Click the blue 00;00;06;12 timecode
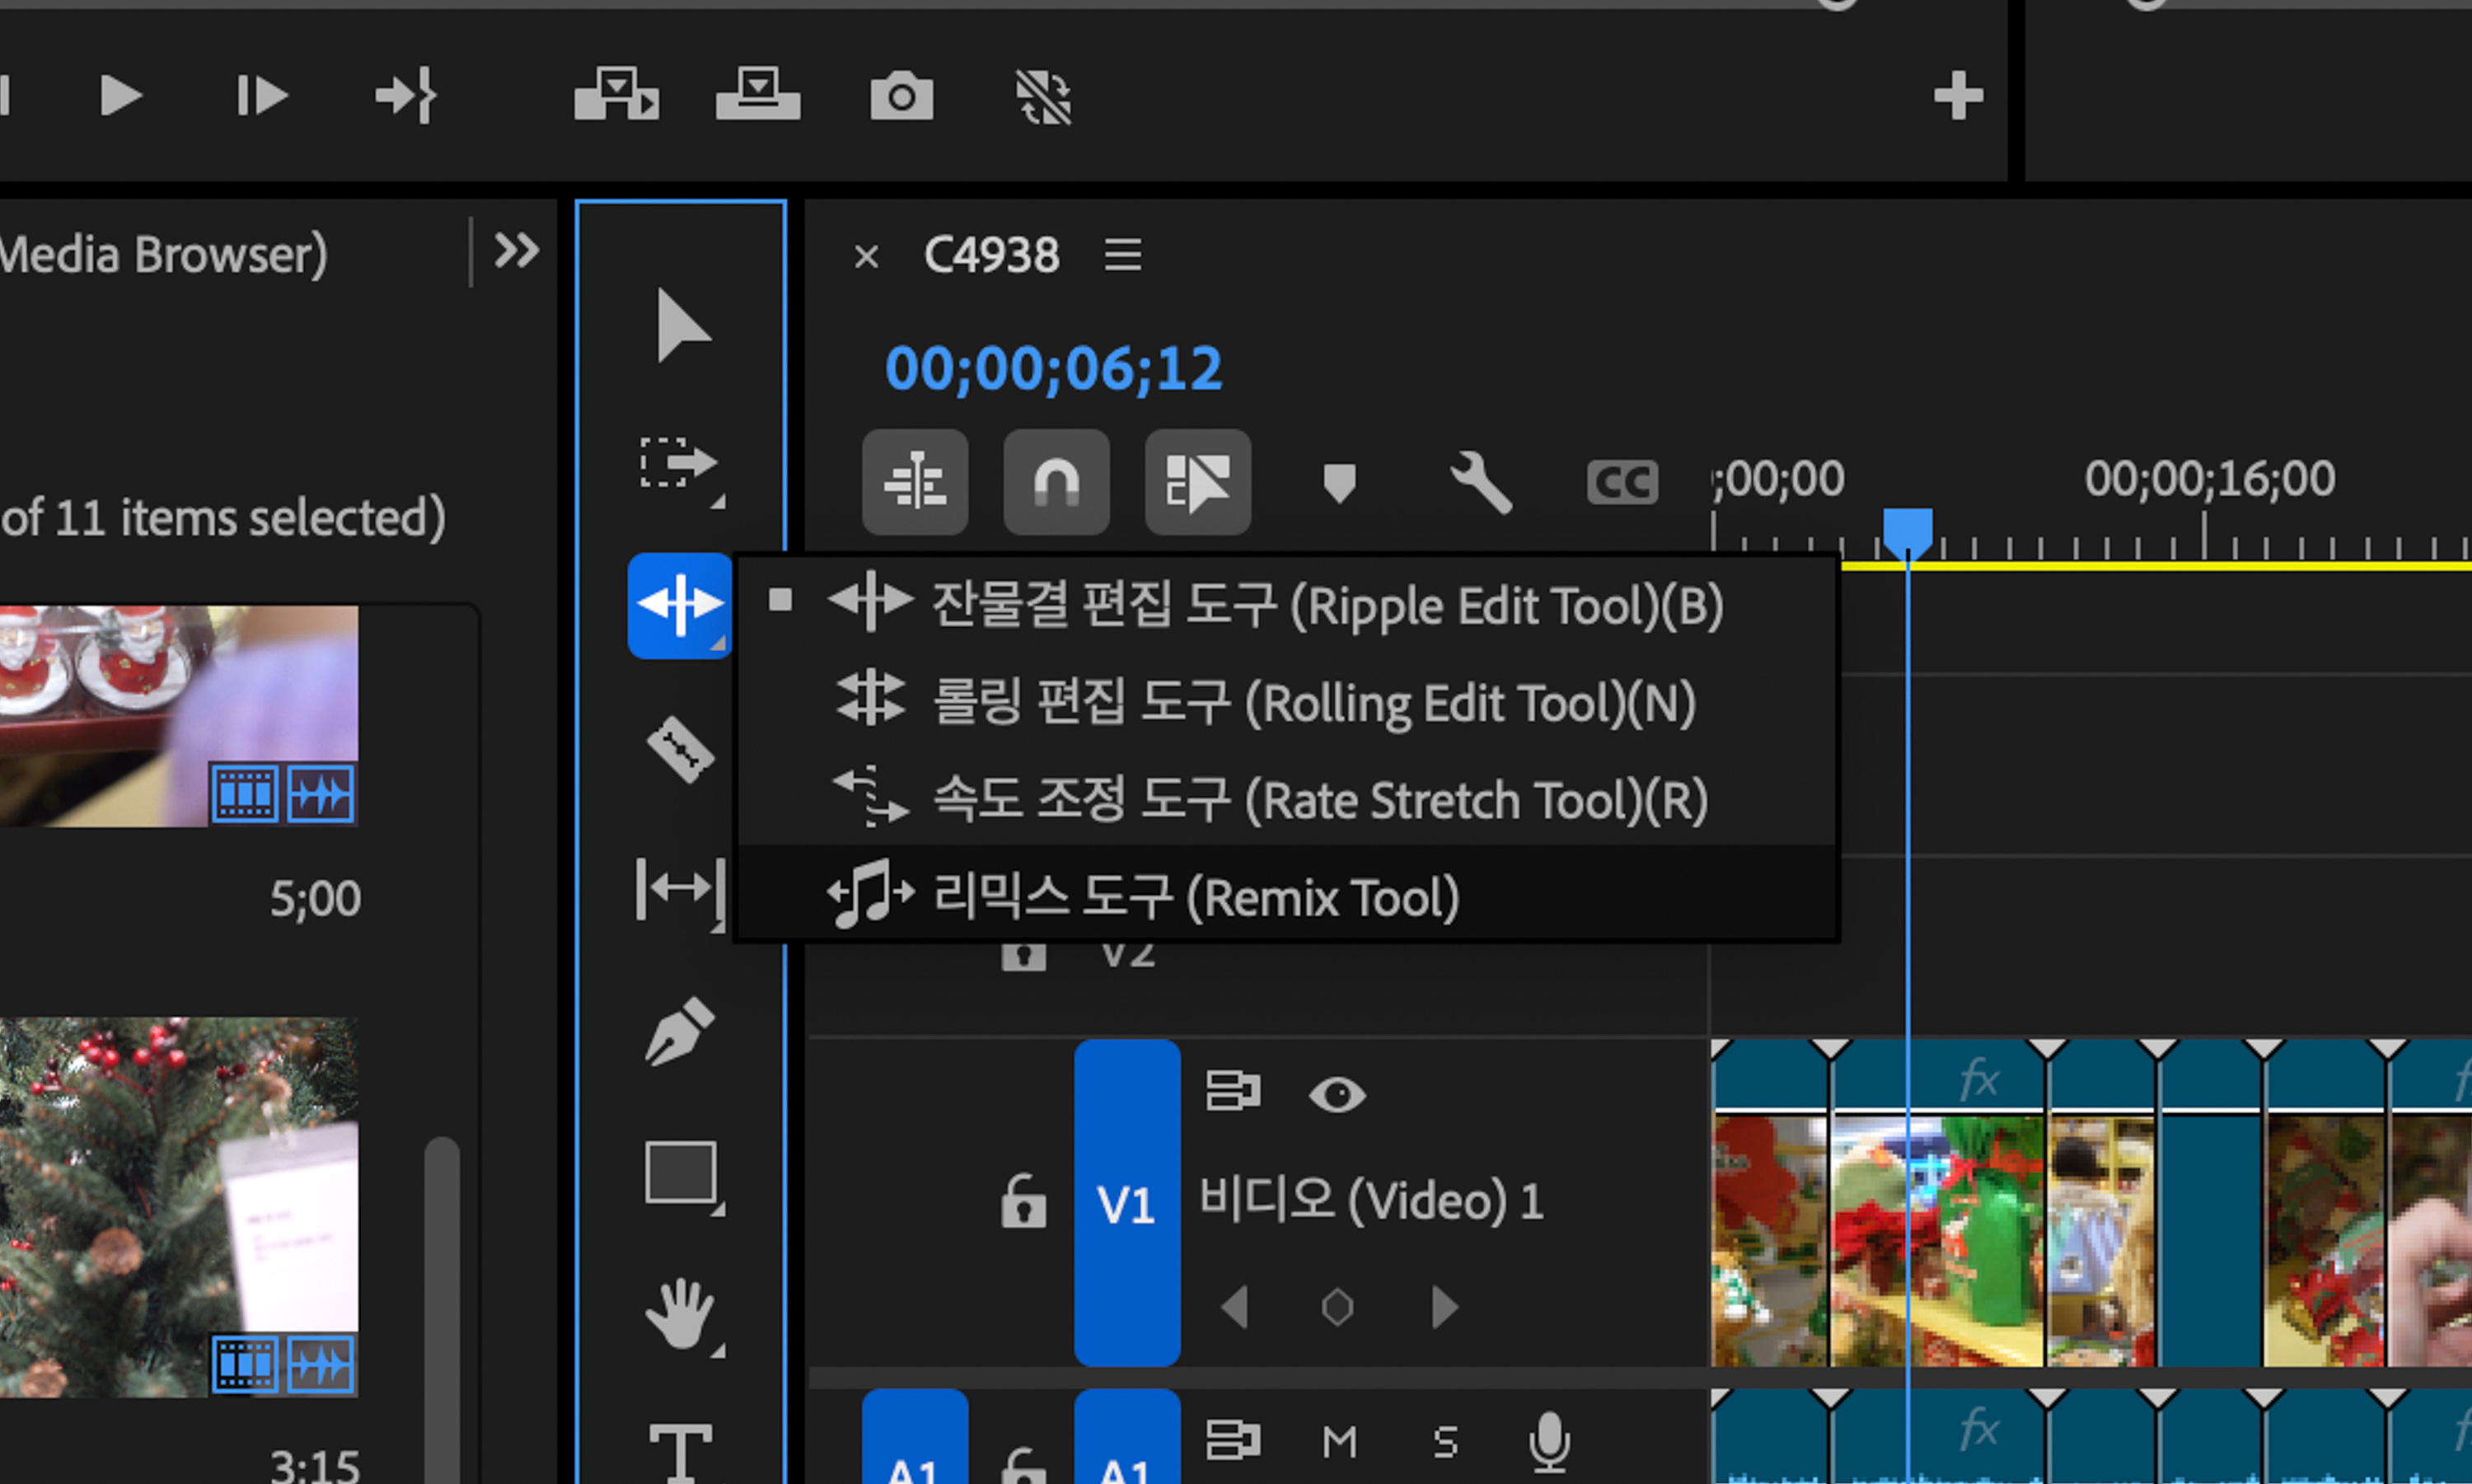Viewport: 2472px width, 1484px height. (1053, 369)
